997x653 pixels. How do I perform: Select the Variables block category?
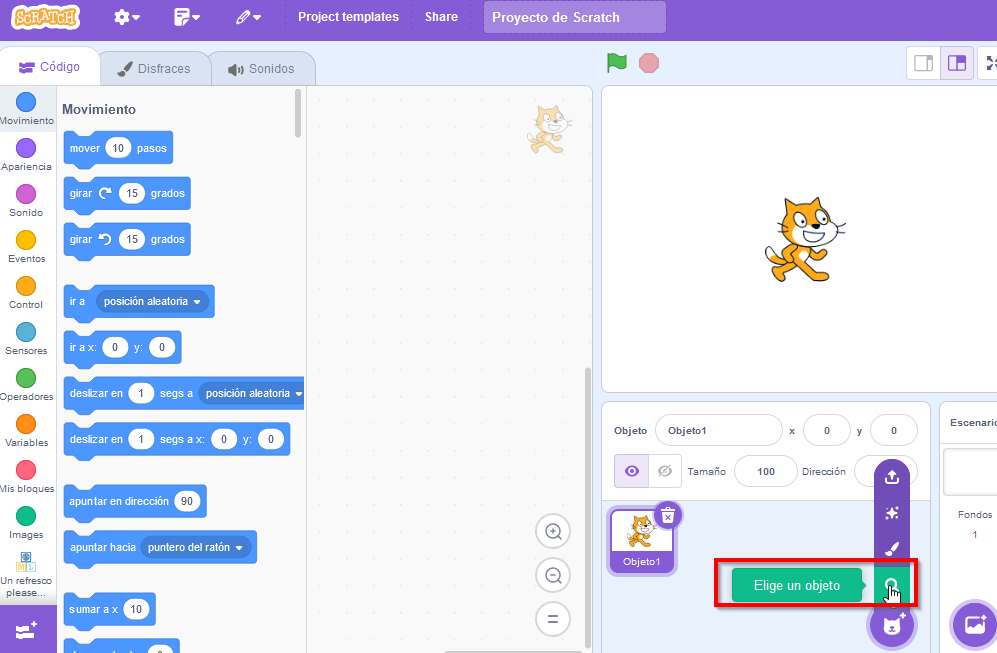(x=26, y=431)
